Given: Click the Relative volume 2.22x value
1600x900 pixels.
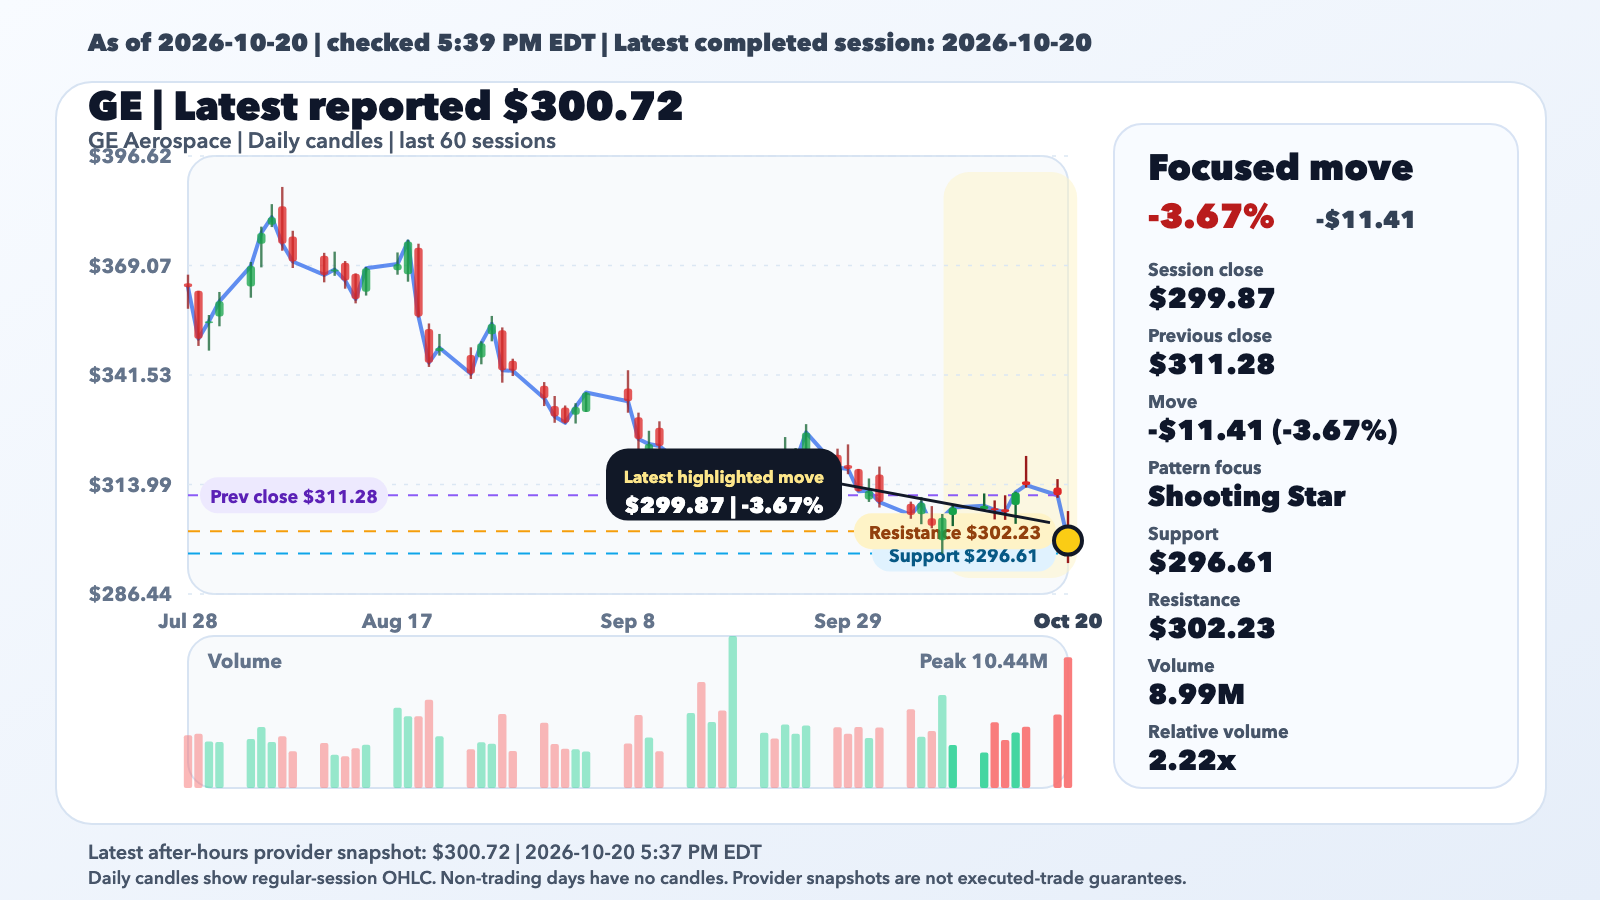Looking at the screenshot, I should [x=1192, y=760].
